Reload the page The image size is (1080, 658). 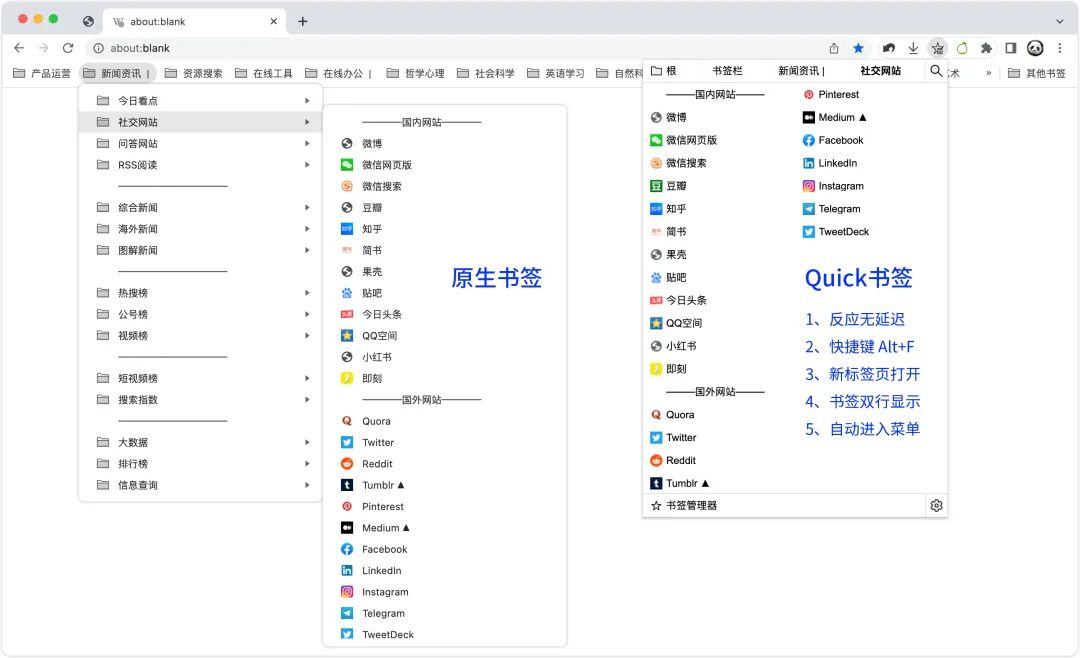click(68, 48)
